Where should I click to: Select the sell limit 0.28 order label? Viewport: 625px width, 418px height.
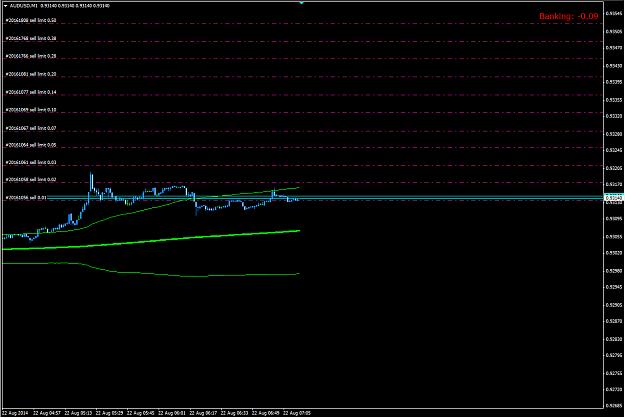pos(31,56)
